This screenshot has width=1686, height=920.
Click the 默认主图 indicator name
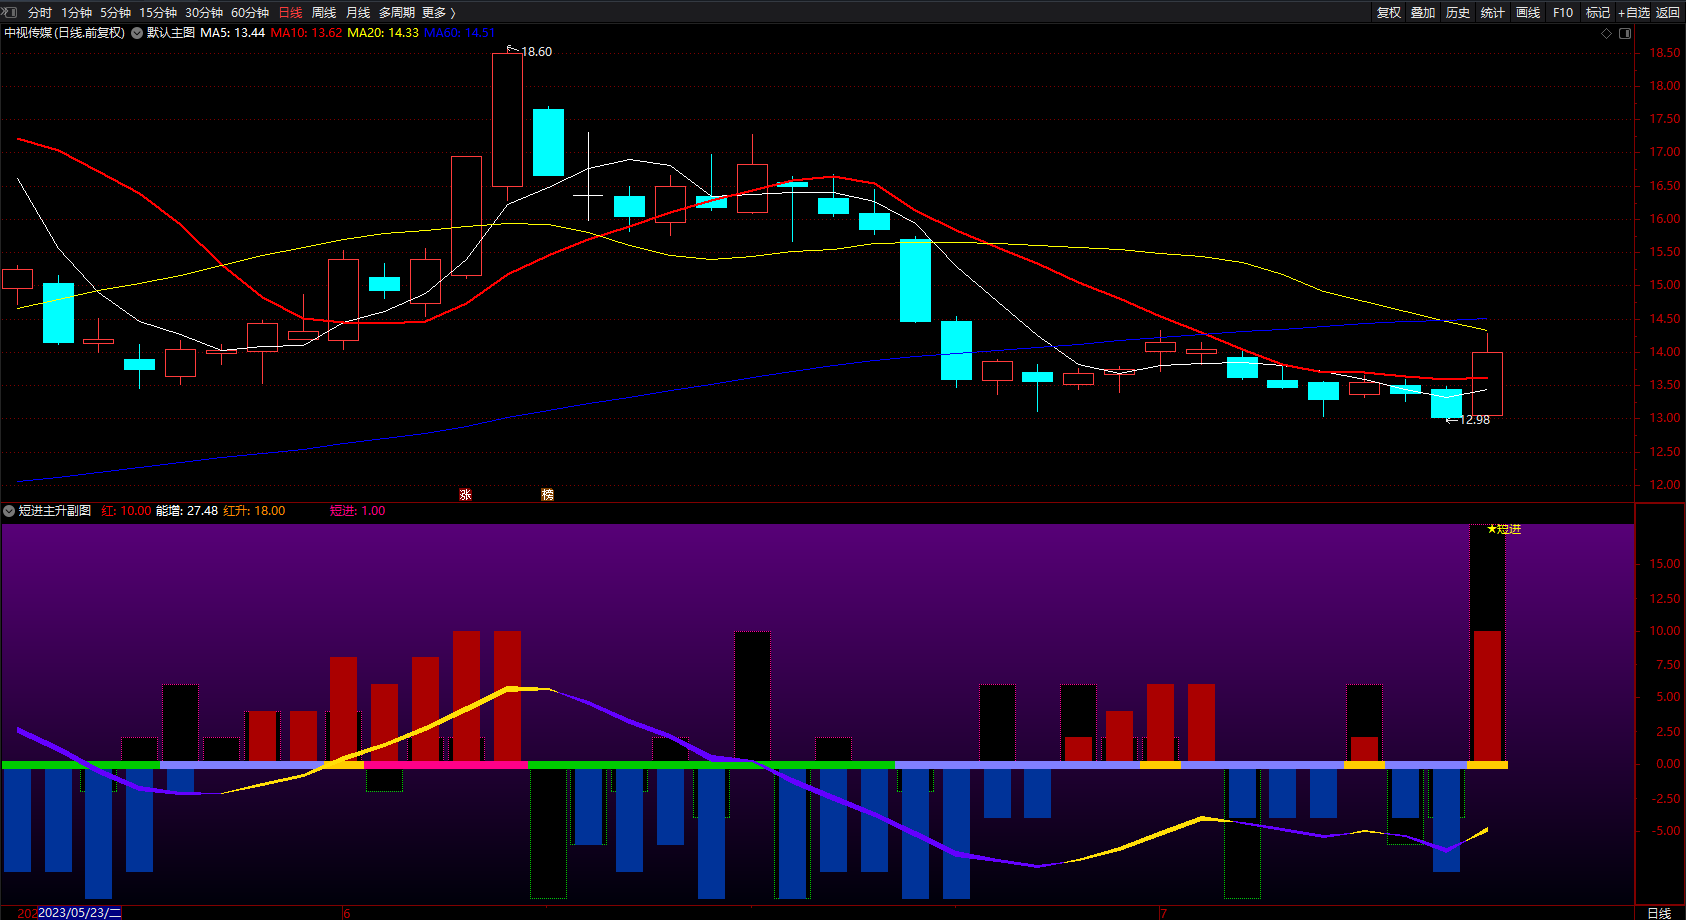pos(171,33)
